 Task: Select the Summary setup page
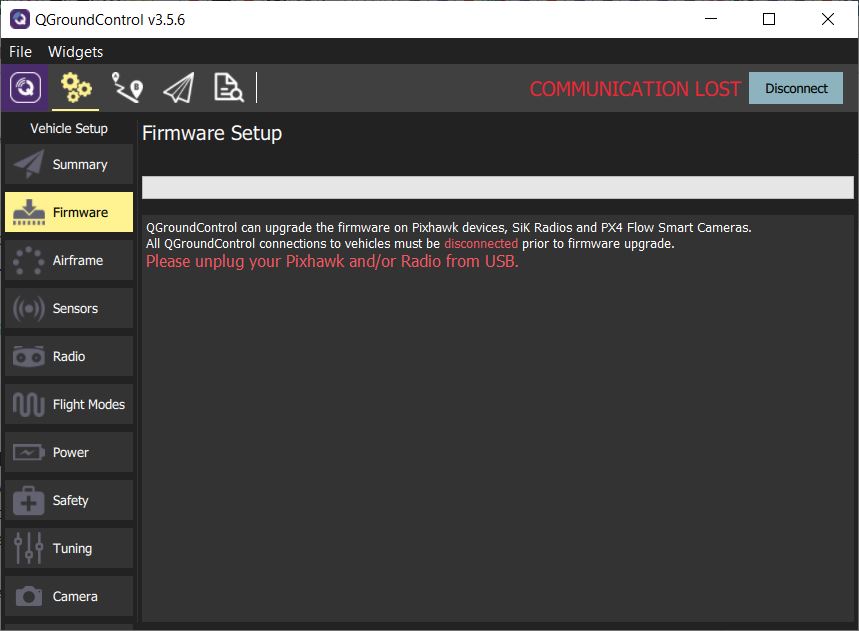(69, 164)
